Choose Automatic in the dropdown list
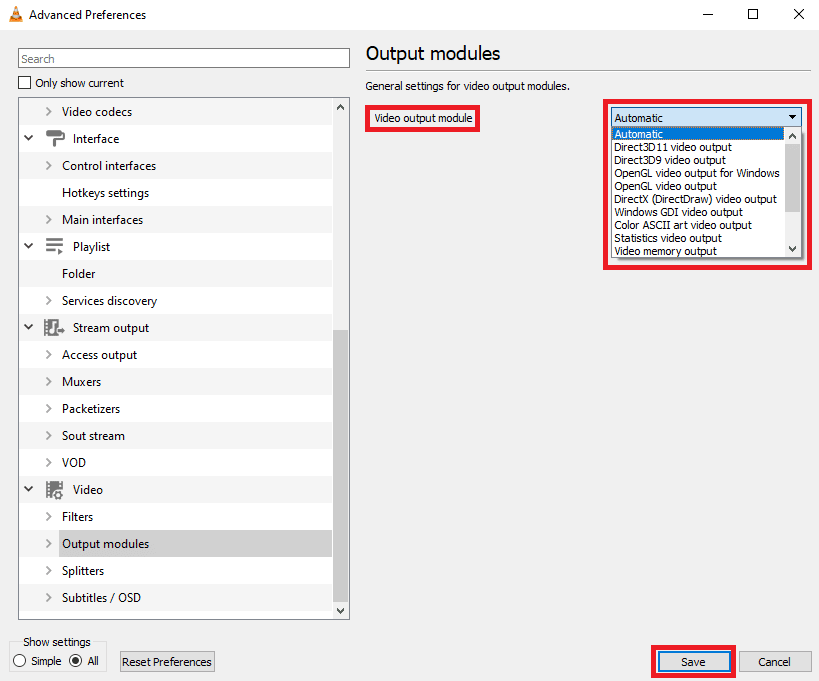 [698, 134]
